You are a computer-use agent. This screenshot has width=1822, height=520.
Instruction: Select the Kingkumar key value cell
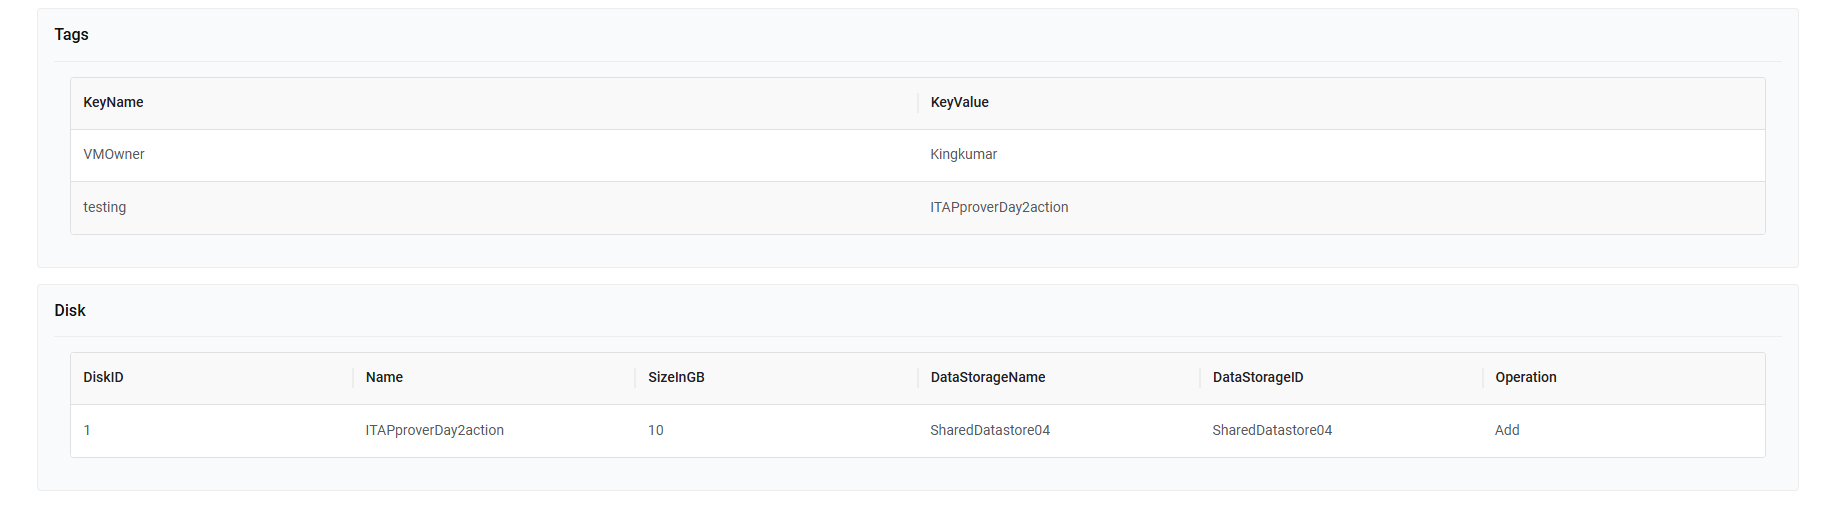(x=963, y=154)
